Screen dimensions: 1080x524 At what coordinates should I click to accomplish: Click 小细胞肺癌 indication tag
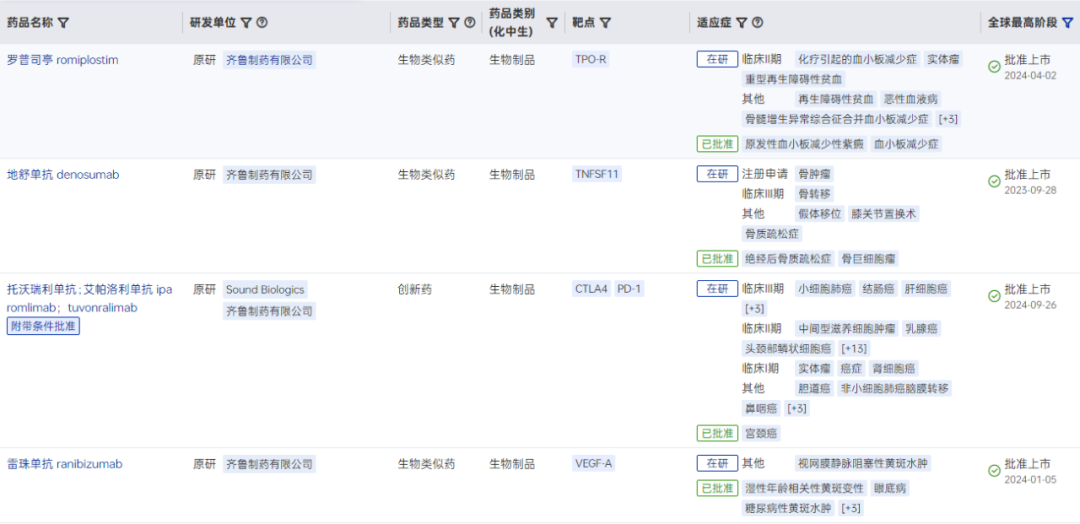click(826, 289)
